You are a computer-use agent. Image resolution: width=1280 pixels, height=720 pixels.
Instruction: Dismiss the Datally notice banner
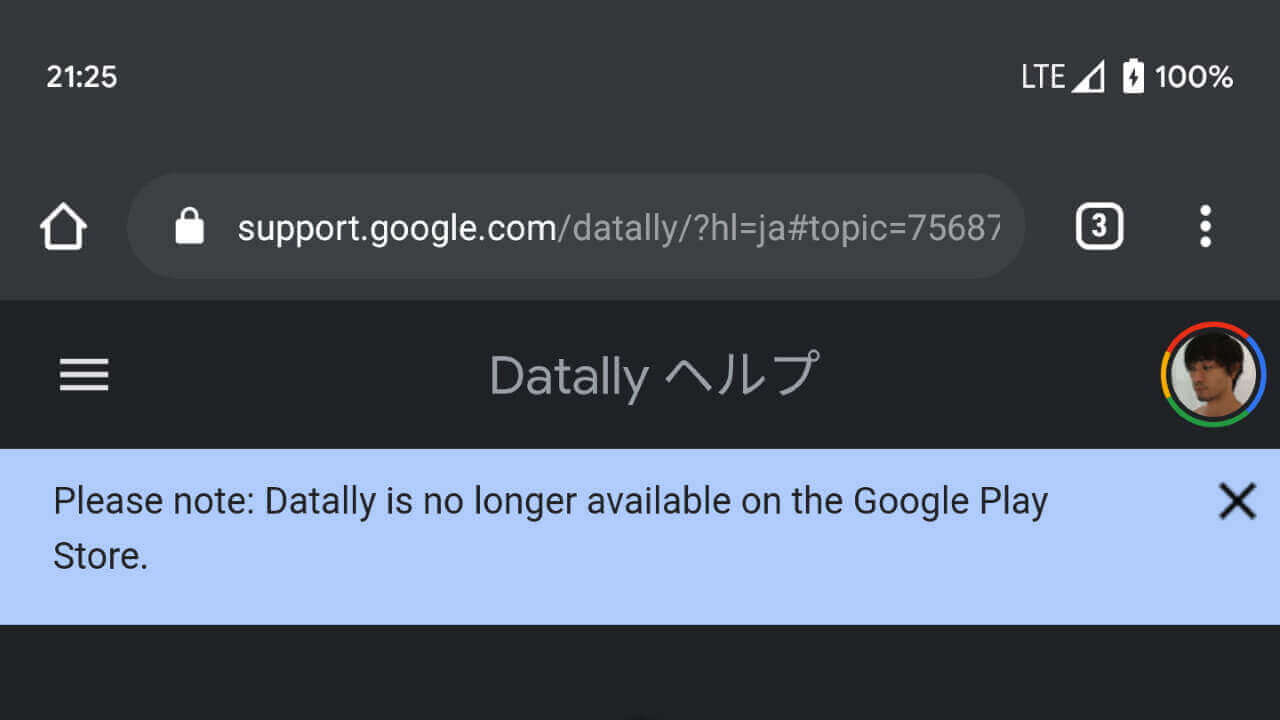[x=1237, y=501]
